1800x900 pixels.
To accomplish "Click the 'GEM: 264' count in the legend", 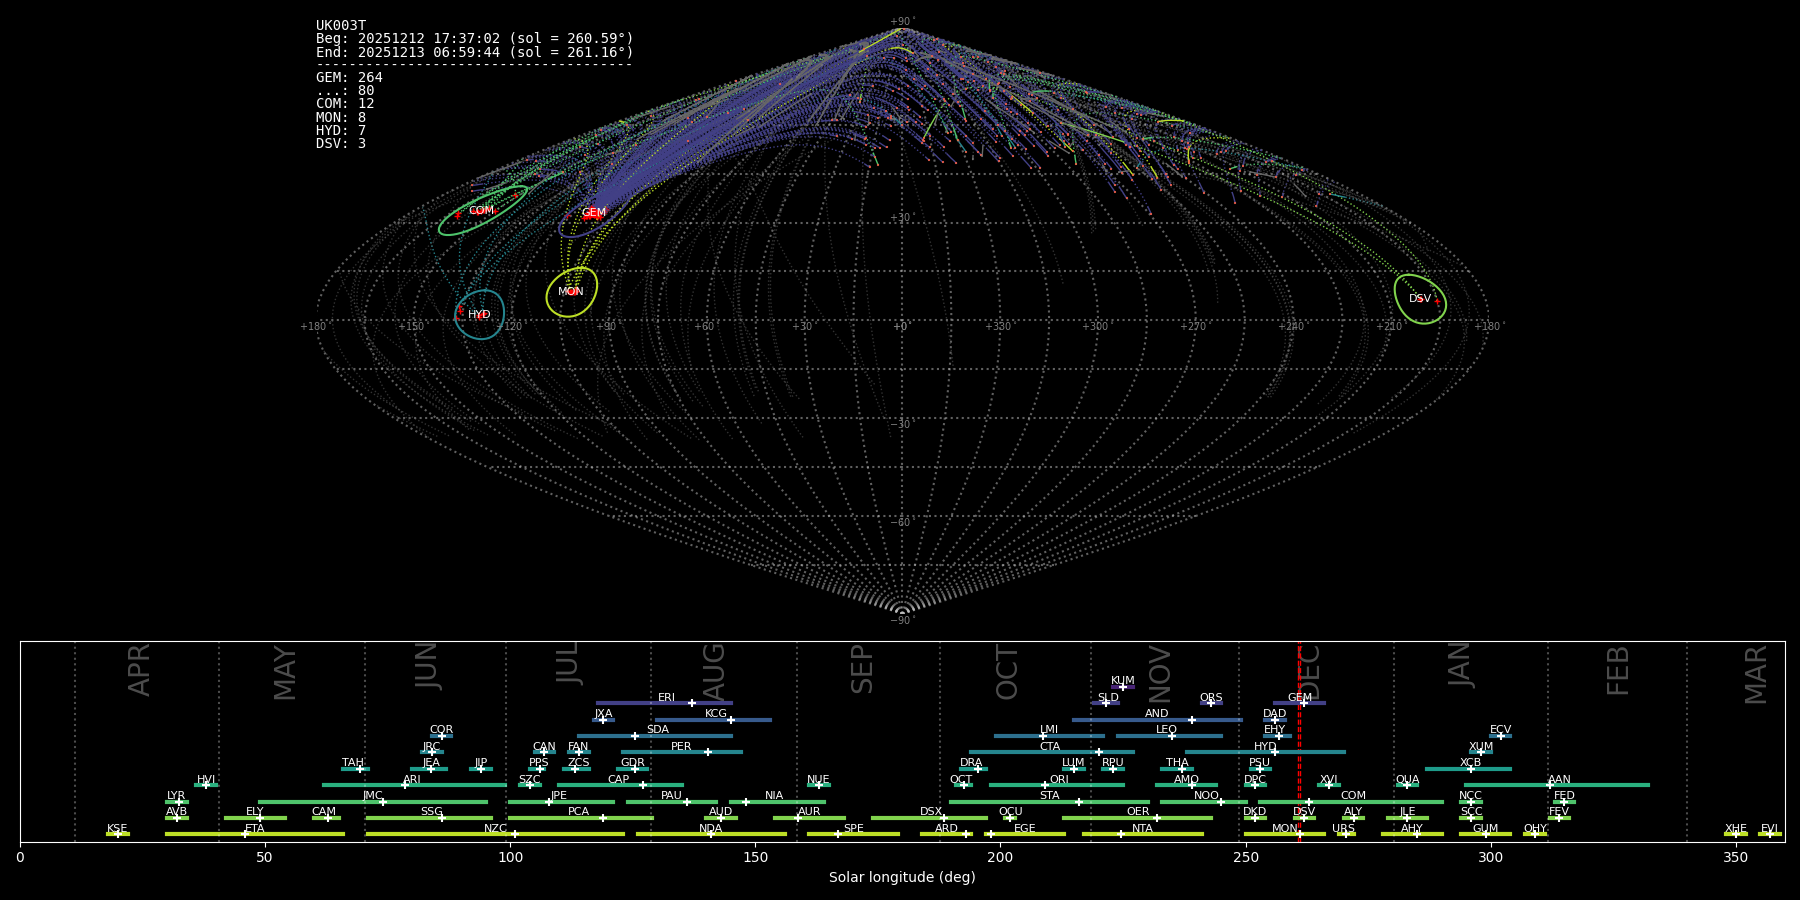I will pos(349,78).
